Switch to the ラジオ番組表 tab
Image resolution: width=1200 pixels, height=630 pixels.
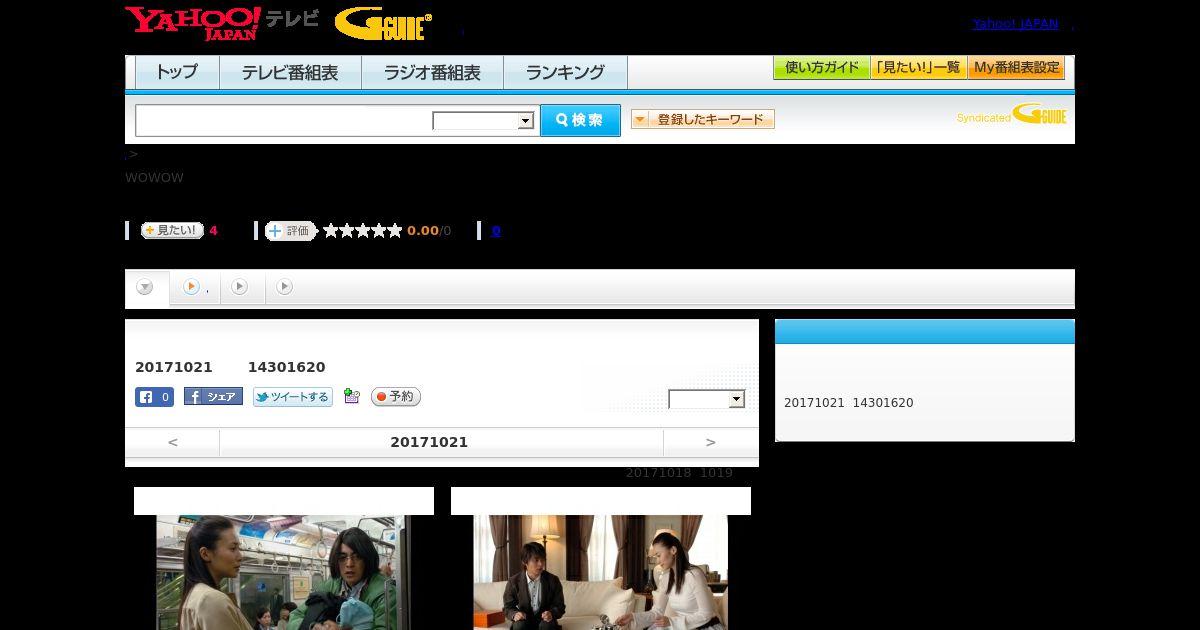(432, 72)
